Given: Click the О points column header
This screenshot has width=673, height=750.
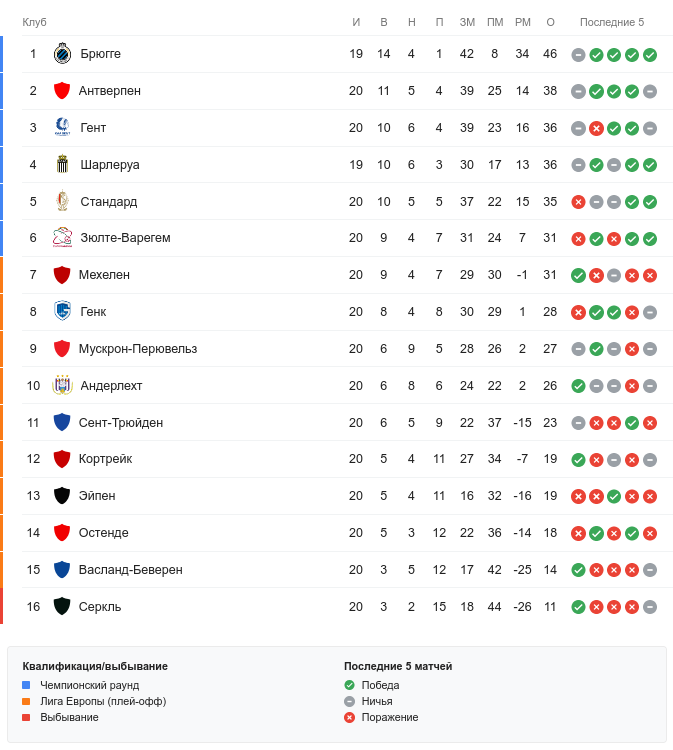Looking at the screenshot, I should [550, 22].
